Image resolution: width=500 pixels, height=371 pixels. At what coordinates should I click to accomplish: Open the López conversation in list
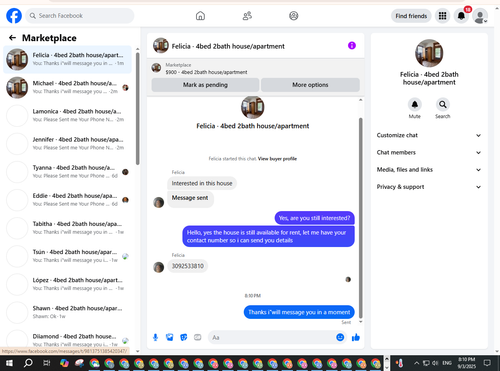(68, 284)
